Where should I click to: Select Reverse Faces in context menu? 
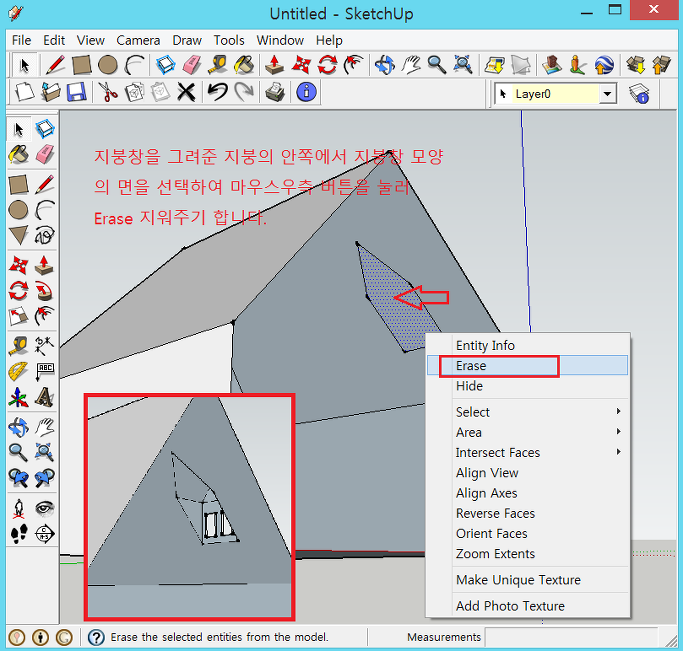527,513
